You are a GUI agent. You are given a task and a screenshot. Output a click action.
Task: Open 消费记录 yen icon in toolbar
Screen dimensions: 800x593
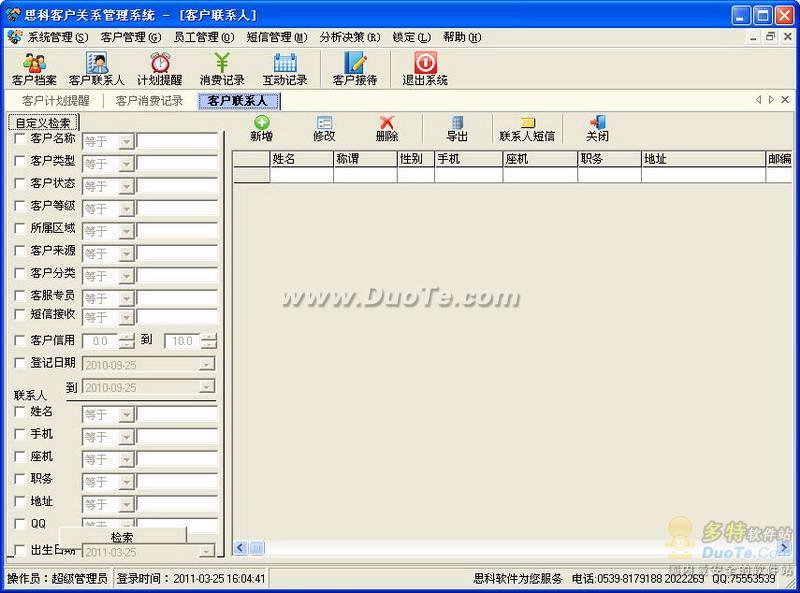click(x=221, y=68)
